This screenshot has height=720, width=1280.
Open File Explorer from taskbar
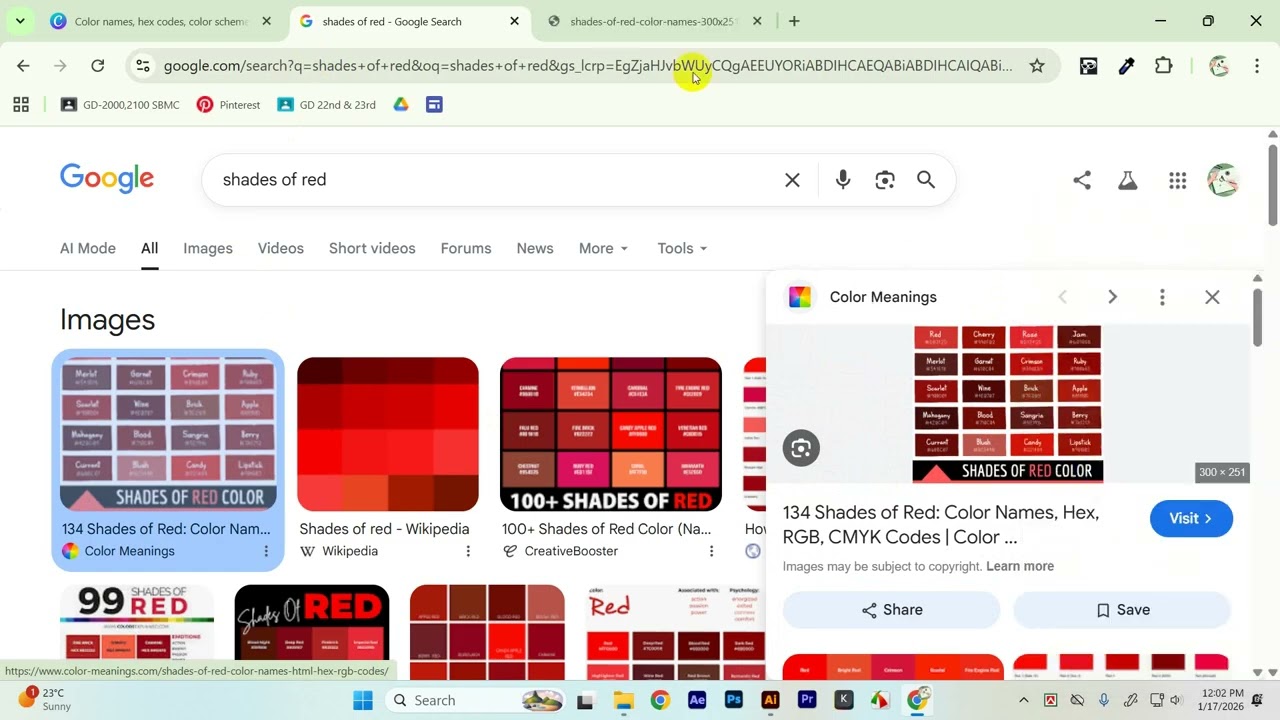(623, 700)
